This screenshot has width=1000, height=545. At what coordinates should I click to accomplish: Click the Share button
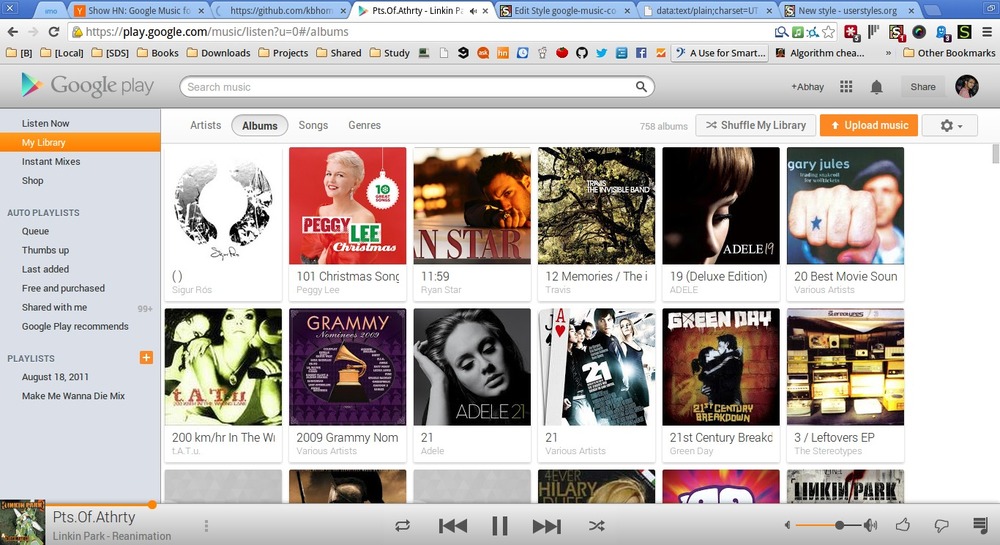(x=923, y=87)
